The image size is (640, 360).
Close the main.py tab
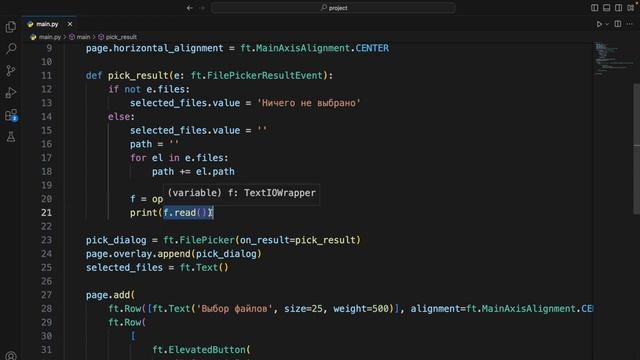click(x=70, y=24)
